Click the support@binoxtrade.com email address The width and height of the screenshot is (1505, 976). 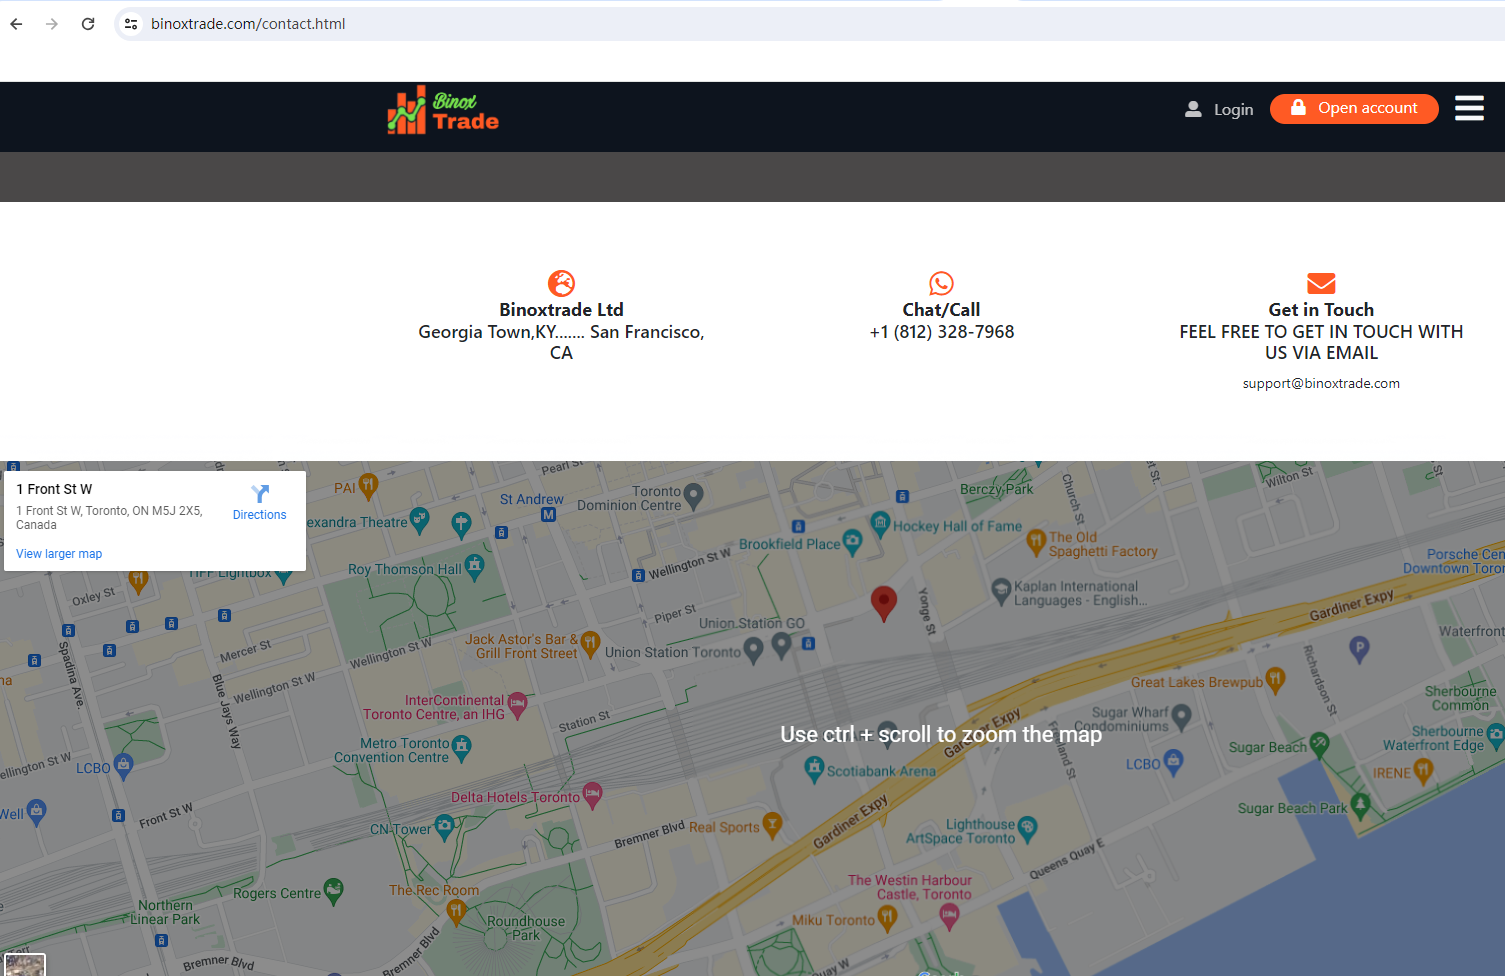[1320, 383]
